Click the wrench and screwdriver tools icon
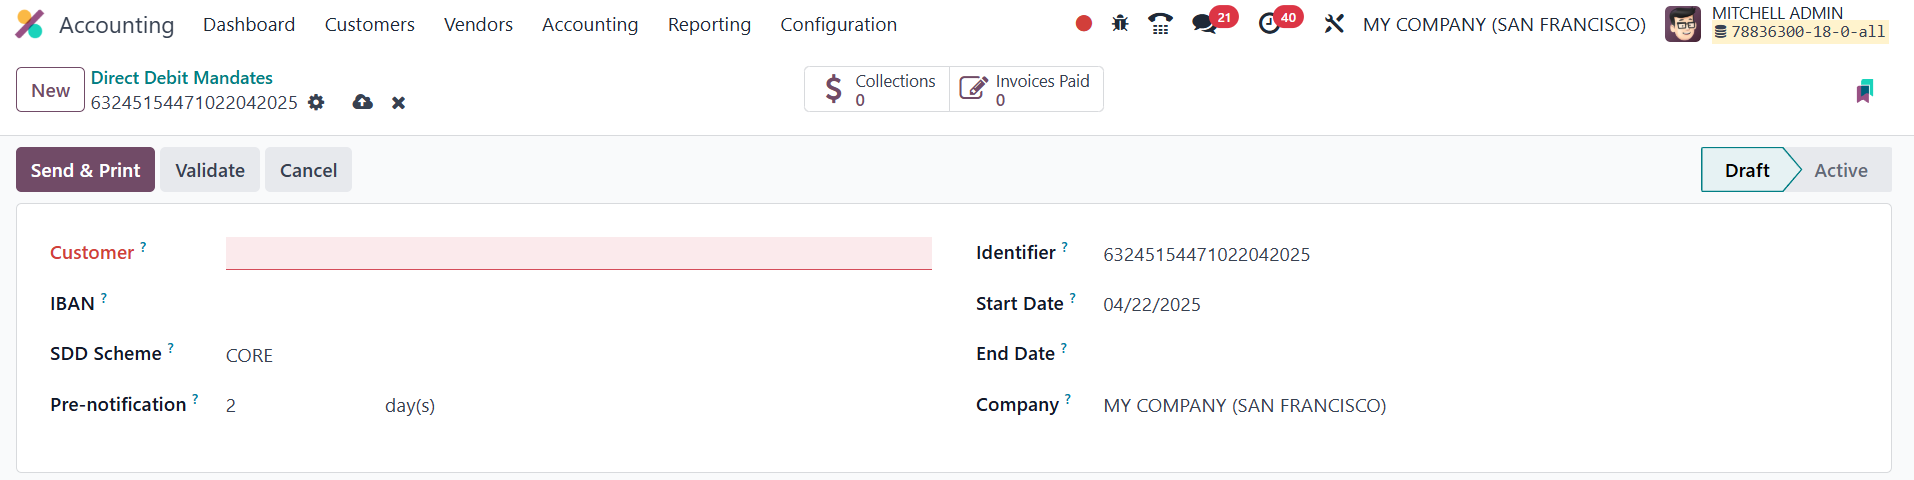 click(x=1334, y=24)
